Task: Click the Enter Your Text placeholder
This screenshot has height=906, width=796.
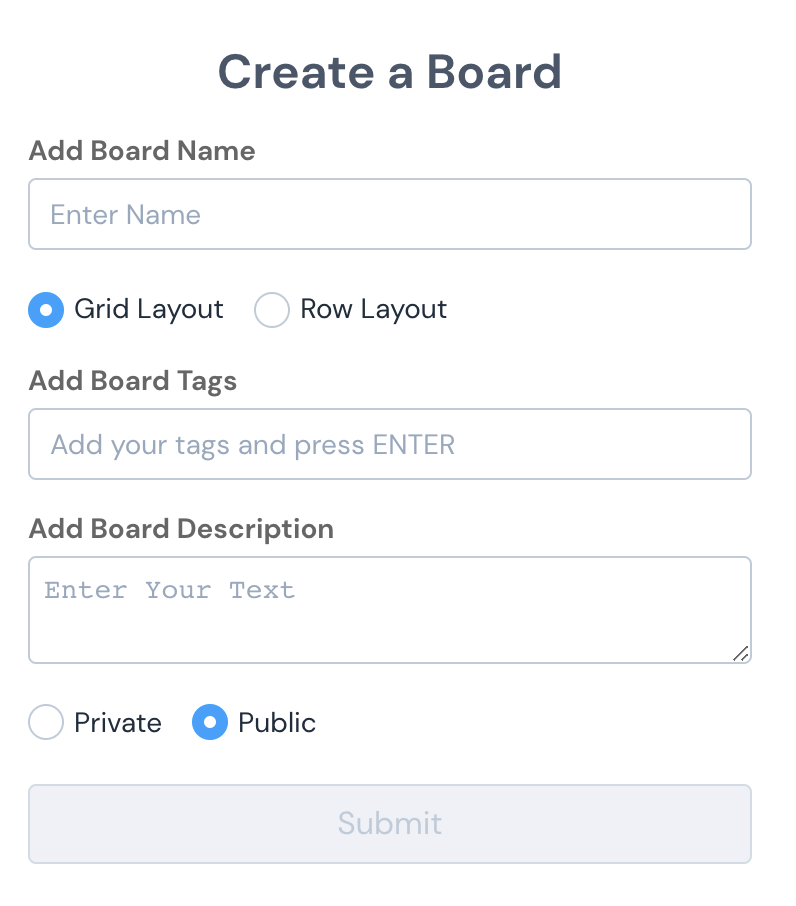Action: pos(170,590)
